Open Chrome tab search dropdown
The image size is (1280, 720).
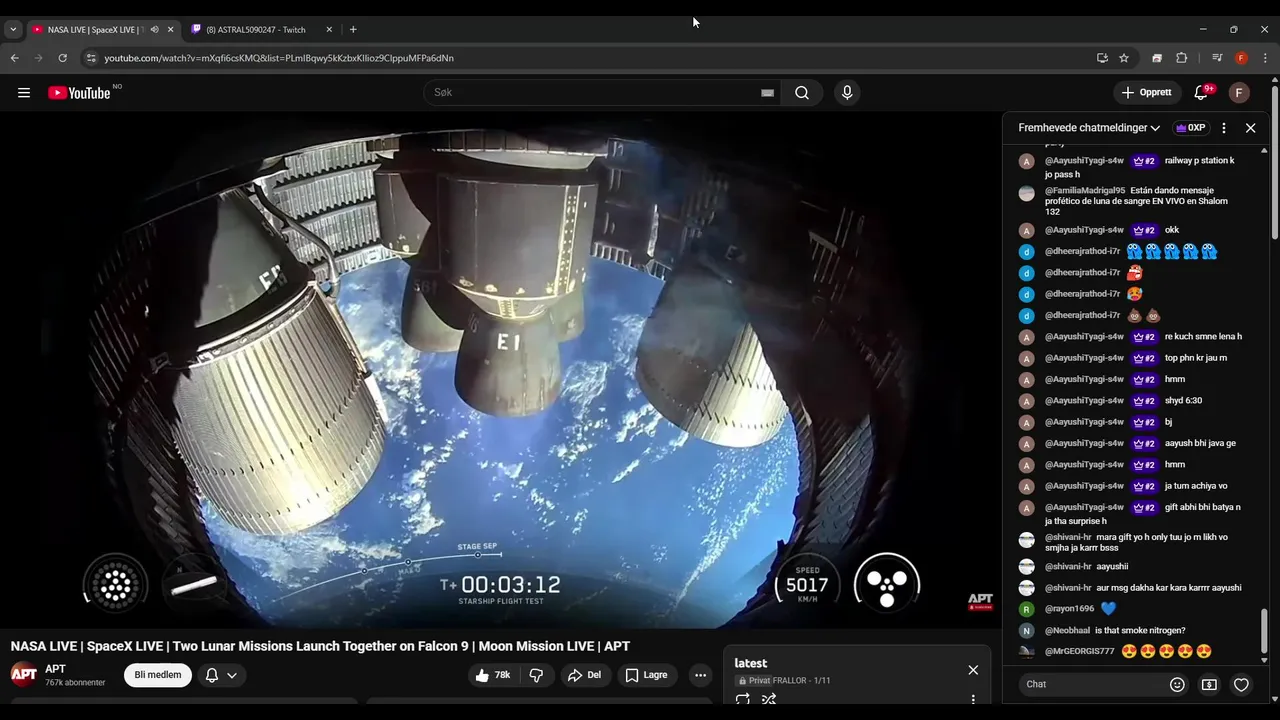click(13, 30)
